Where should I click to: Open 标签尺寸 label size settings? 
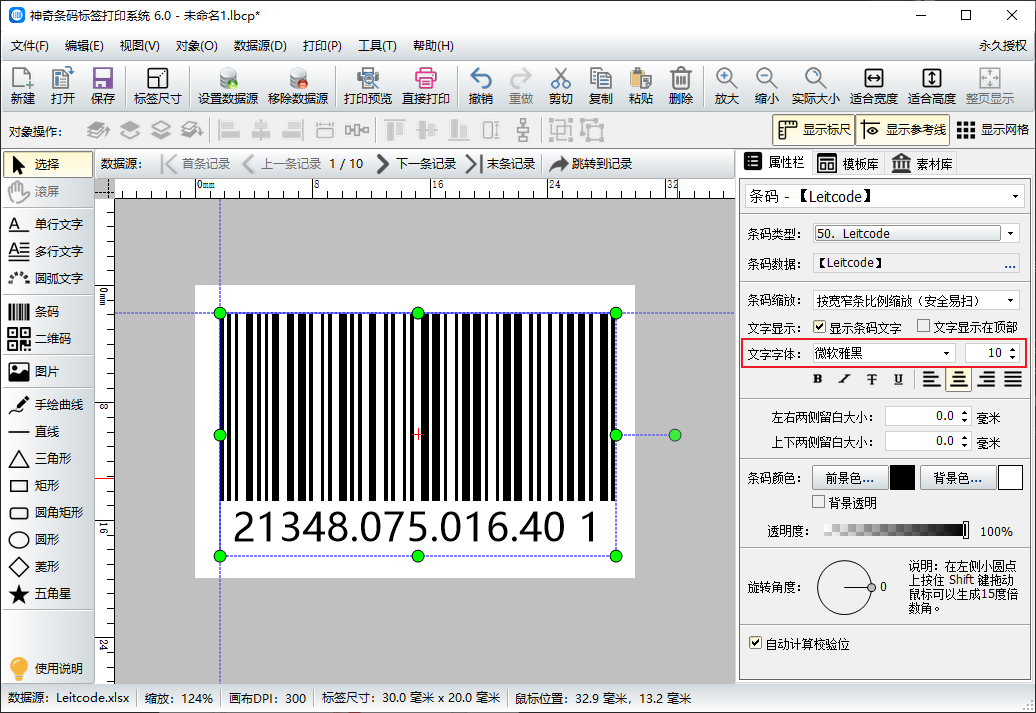point(157,86)
